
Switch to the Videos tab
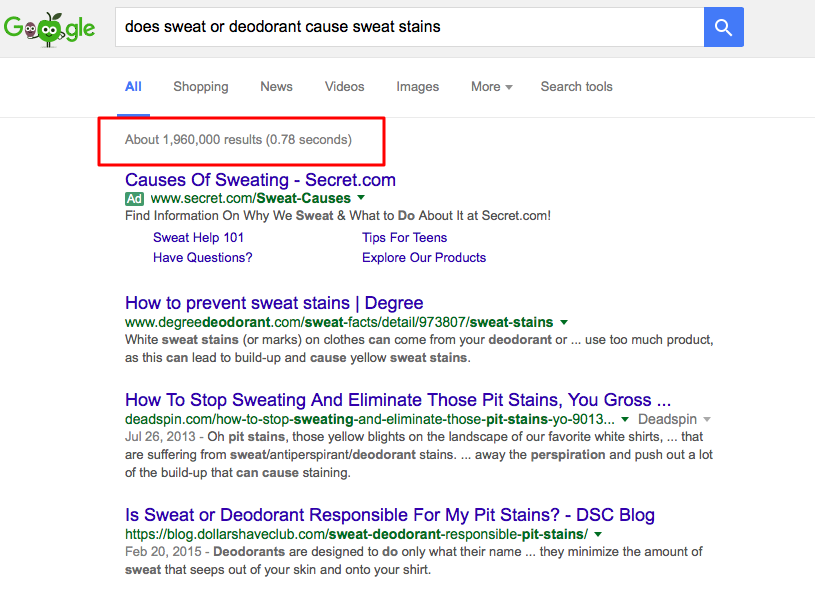tap(345, 87)
